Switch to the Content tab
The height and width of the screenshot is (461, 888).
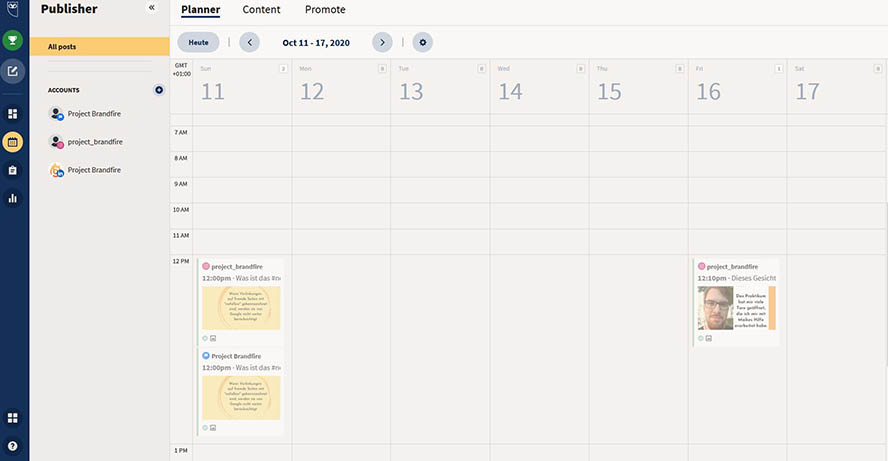point(261,10)
